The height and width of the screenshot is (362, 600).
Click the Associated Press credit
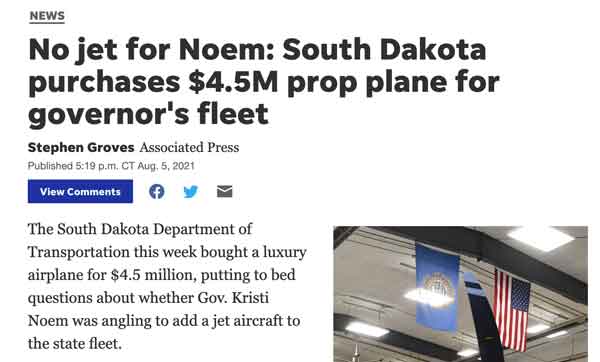189,147
